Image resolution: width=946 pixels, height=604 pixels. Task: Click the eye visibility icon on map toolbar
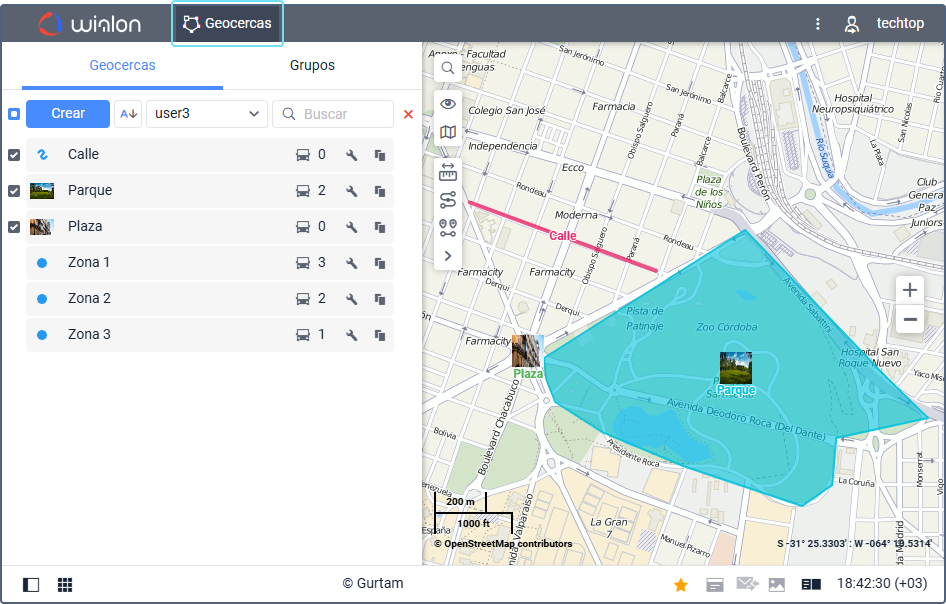[448, 104]
